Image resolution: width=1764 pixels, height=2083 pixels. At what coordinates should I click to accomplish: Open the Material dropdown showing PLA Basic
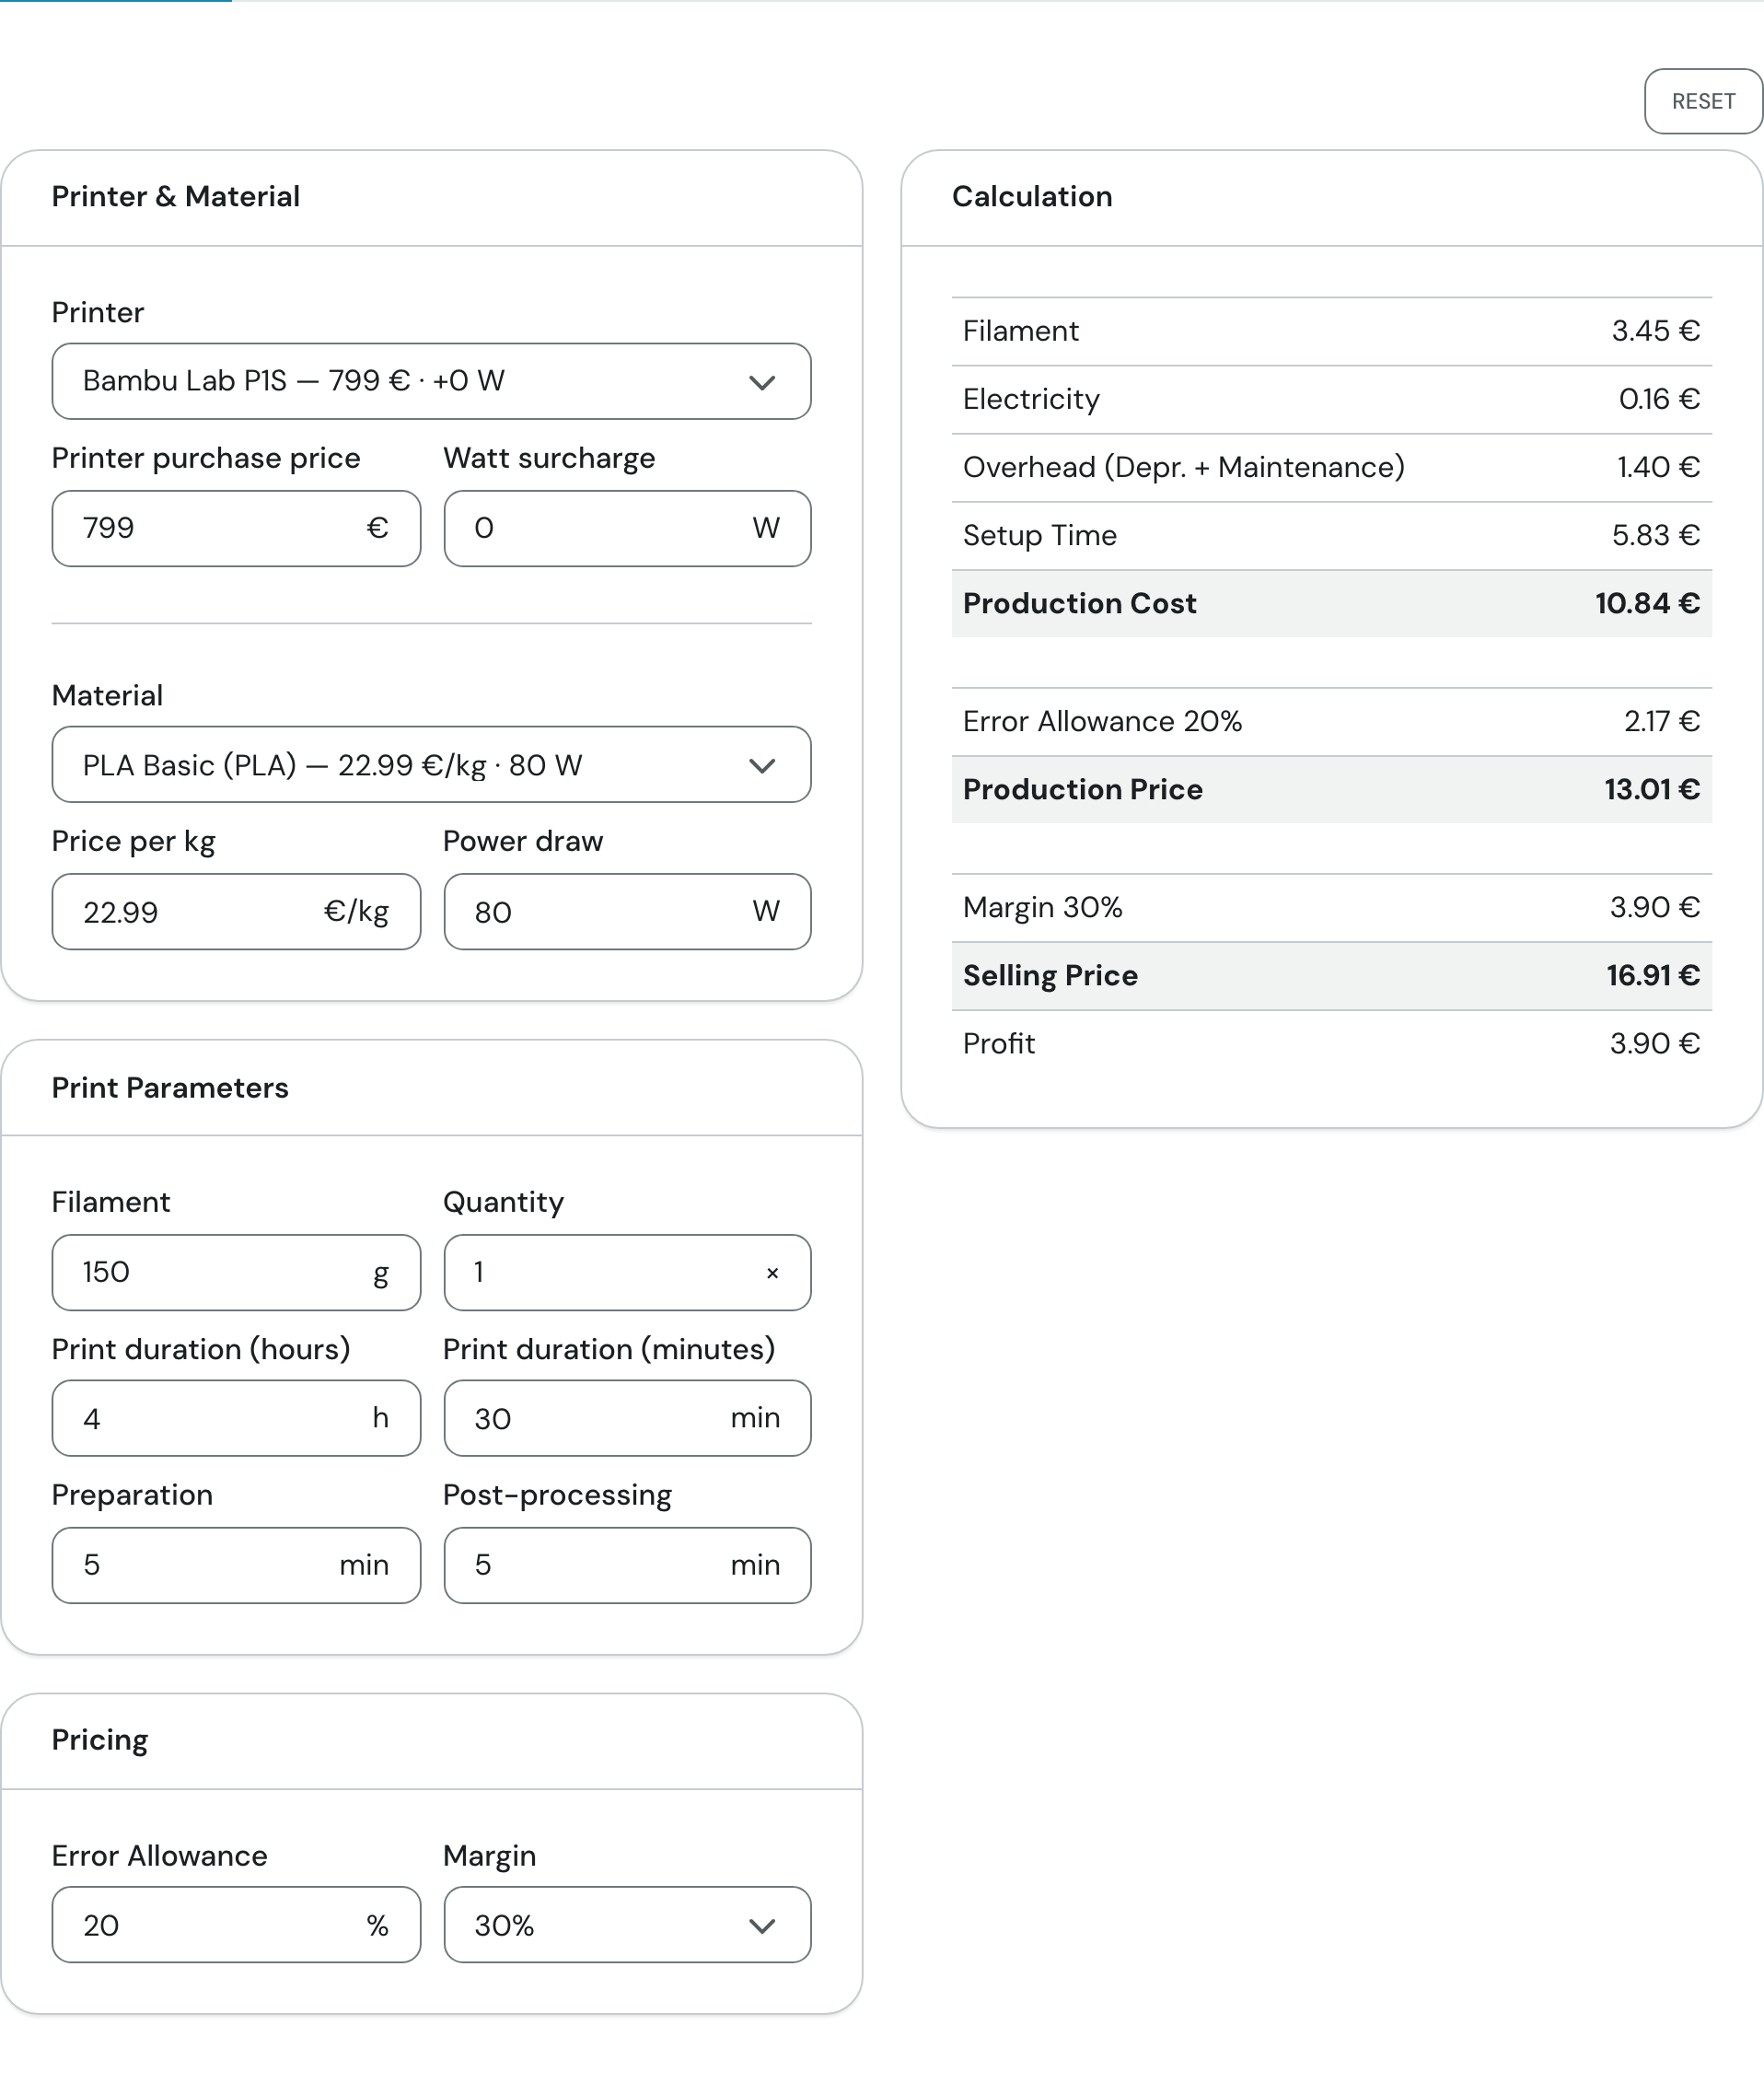(431, 765)
